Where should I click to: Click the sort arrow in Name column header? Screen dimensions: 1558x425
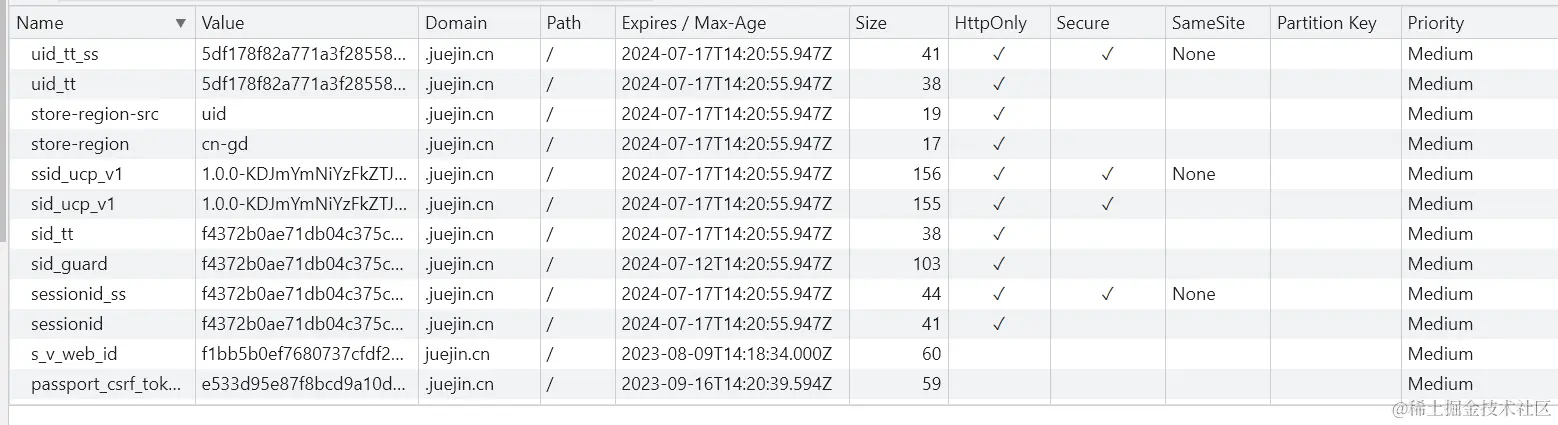coord(180,23)
